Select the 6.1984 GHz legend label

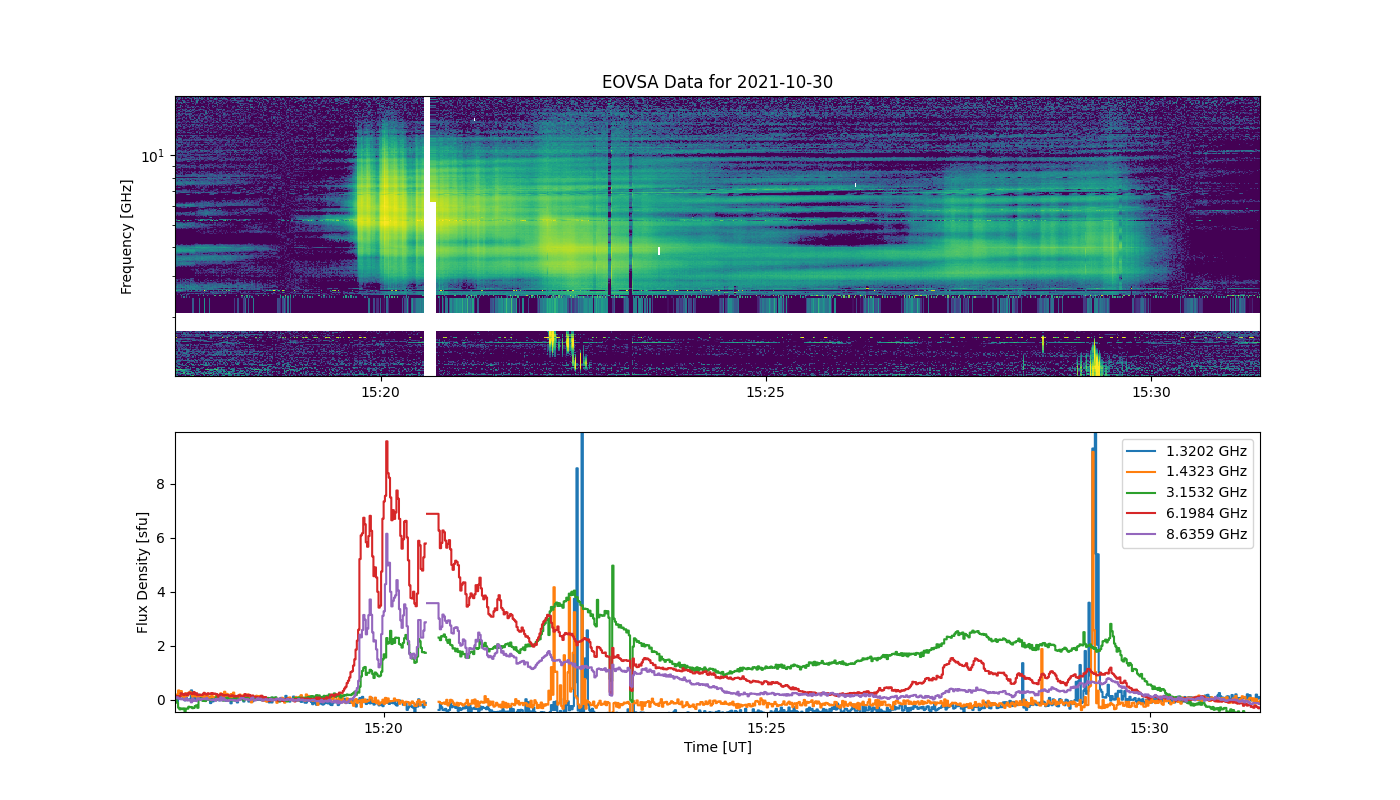pos(1206,514)
